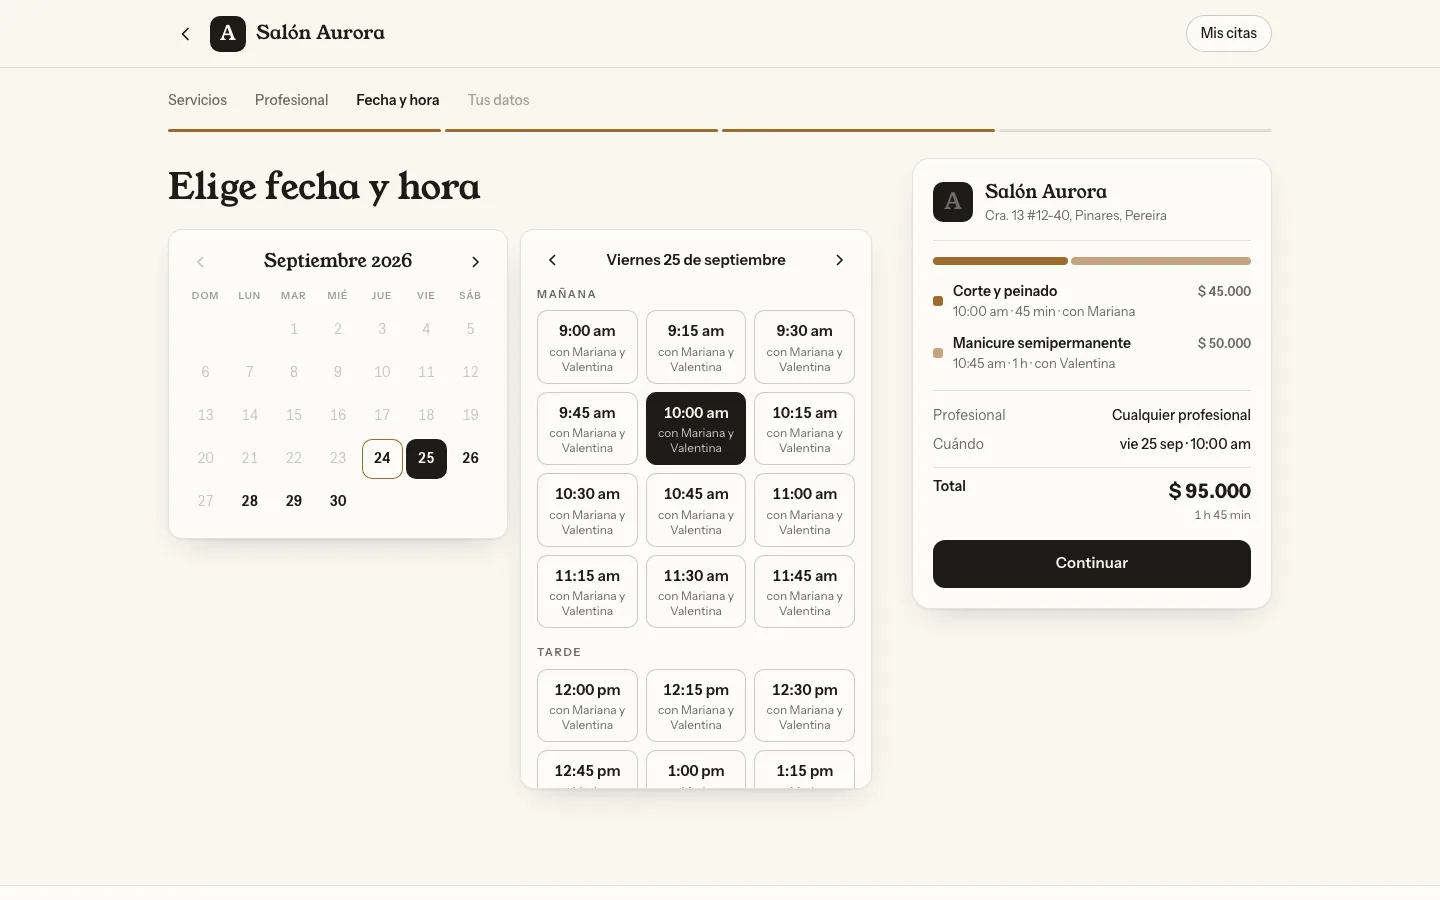This screenshot has height=900, width=1440.
Task: Pick the 11:15 am time slot
Action: 587,591
